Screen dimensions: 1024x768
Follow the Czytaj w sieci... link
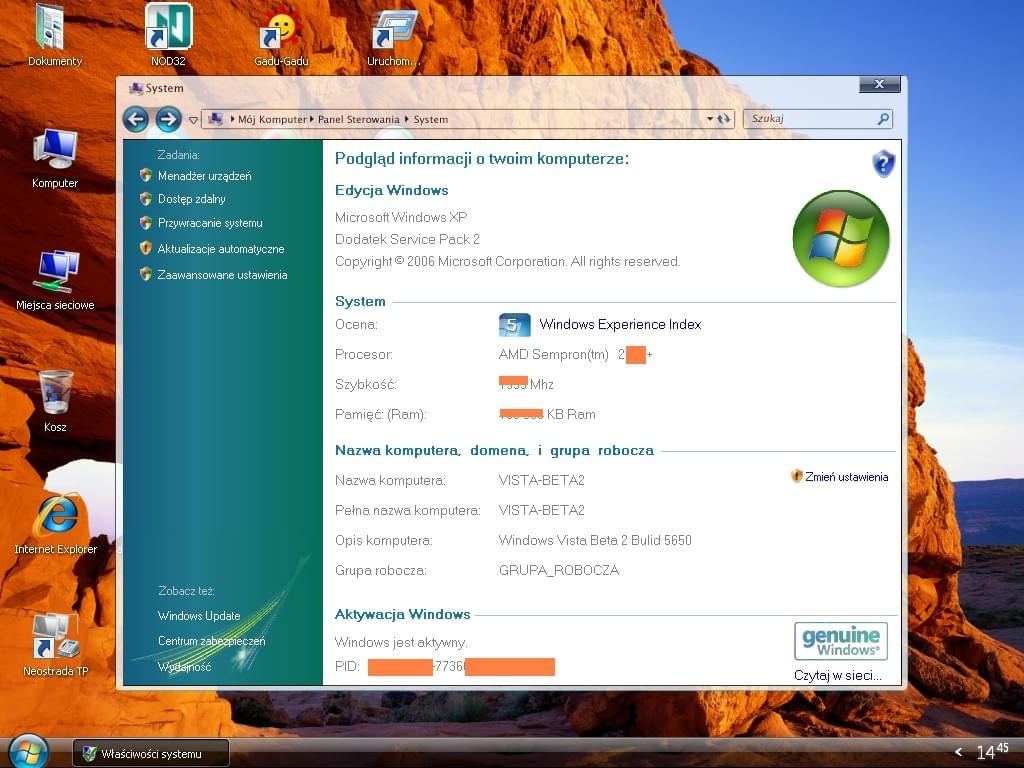[x=838, y=675]
